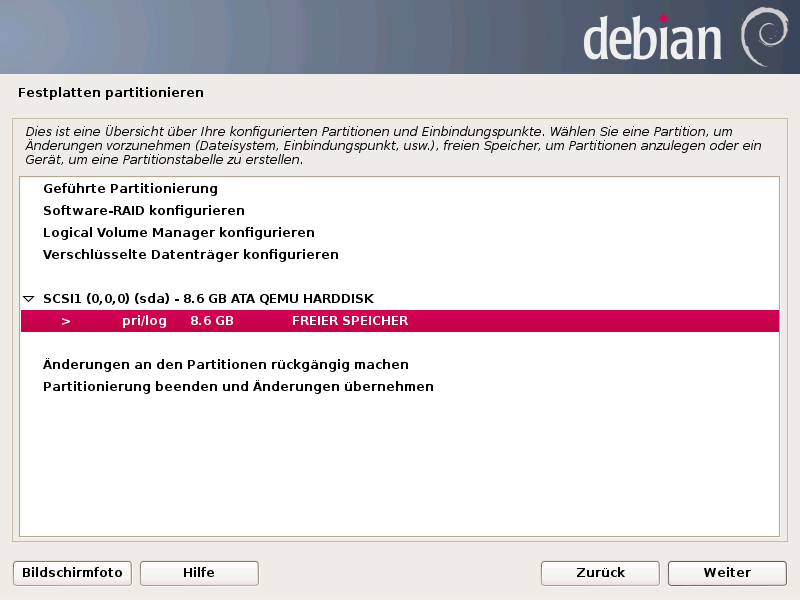
Task: Choose Änderungen an den Partitionen rückgängig machen
Action: coord(226,365)
